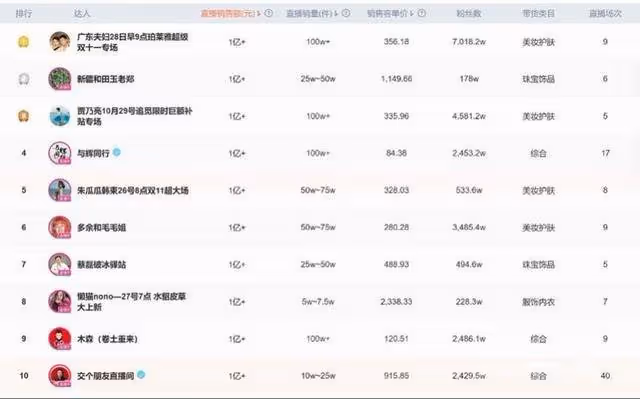Click the 排行 column header
Image resolution: width=640 pixels, height=399 pixels.
[24, 13]
